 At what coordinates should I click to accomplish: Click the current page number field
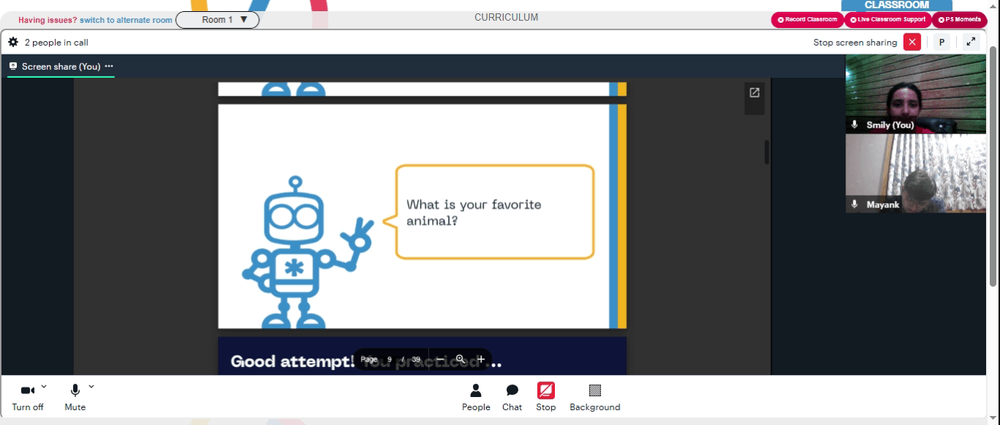pyautogui.click(x=390, y=359)
